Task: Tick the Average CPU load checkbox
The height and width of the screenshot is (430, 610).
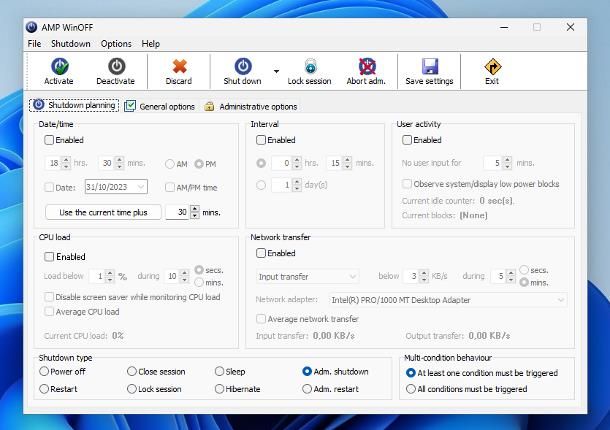Action: [49, 311]
